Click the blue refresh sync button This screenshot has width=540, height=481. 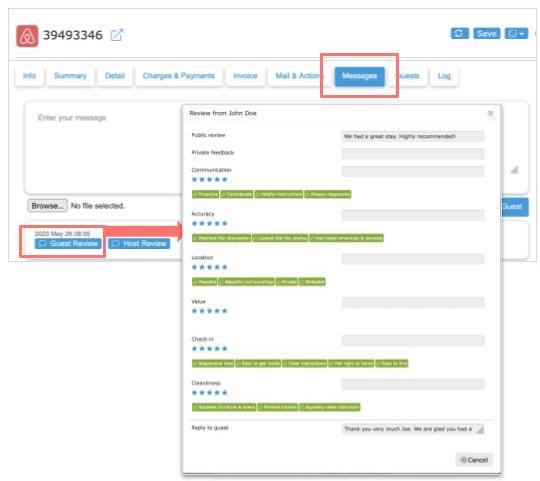click(x=460, y=33)
